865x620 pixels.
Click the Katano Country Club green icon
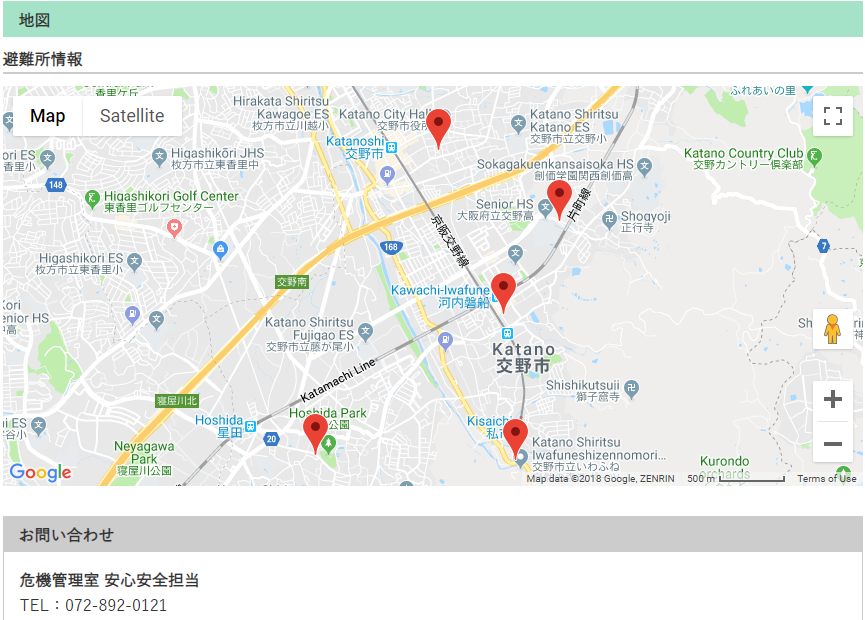pyautogui.click(x=814, y=156)
